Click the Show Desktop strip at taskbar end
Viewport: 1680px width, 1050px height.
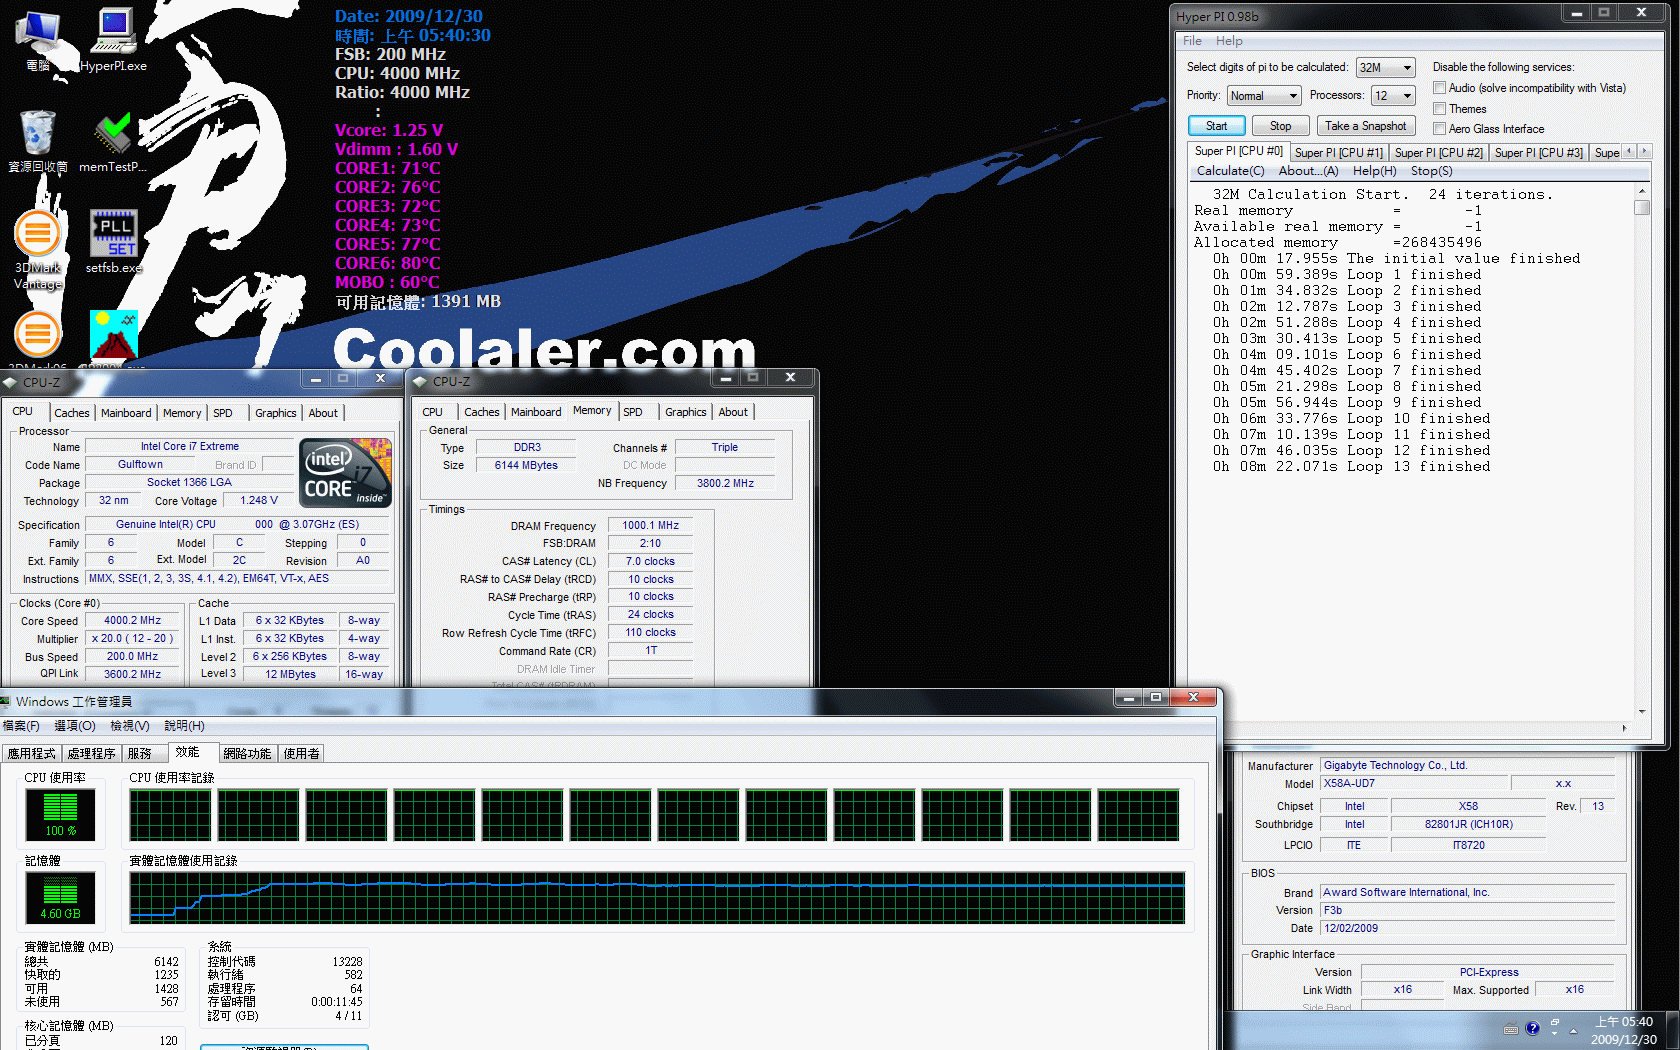1673,1030
